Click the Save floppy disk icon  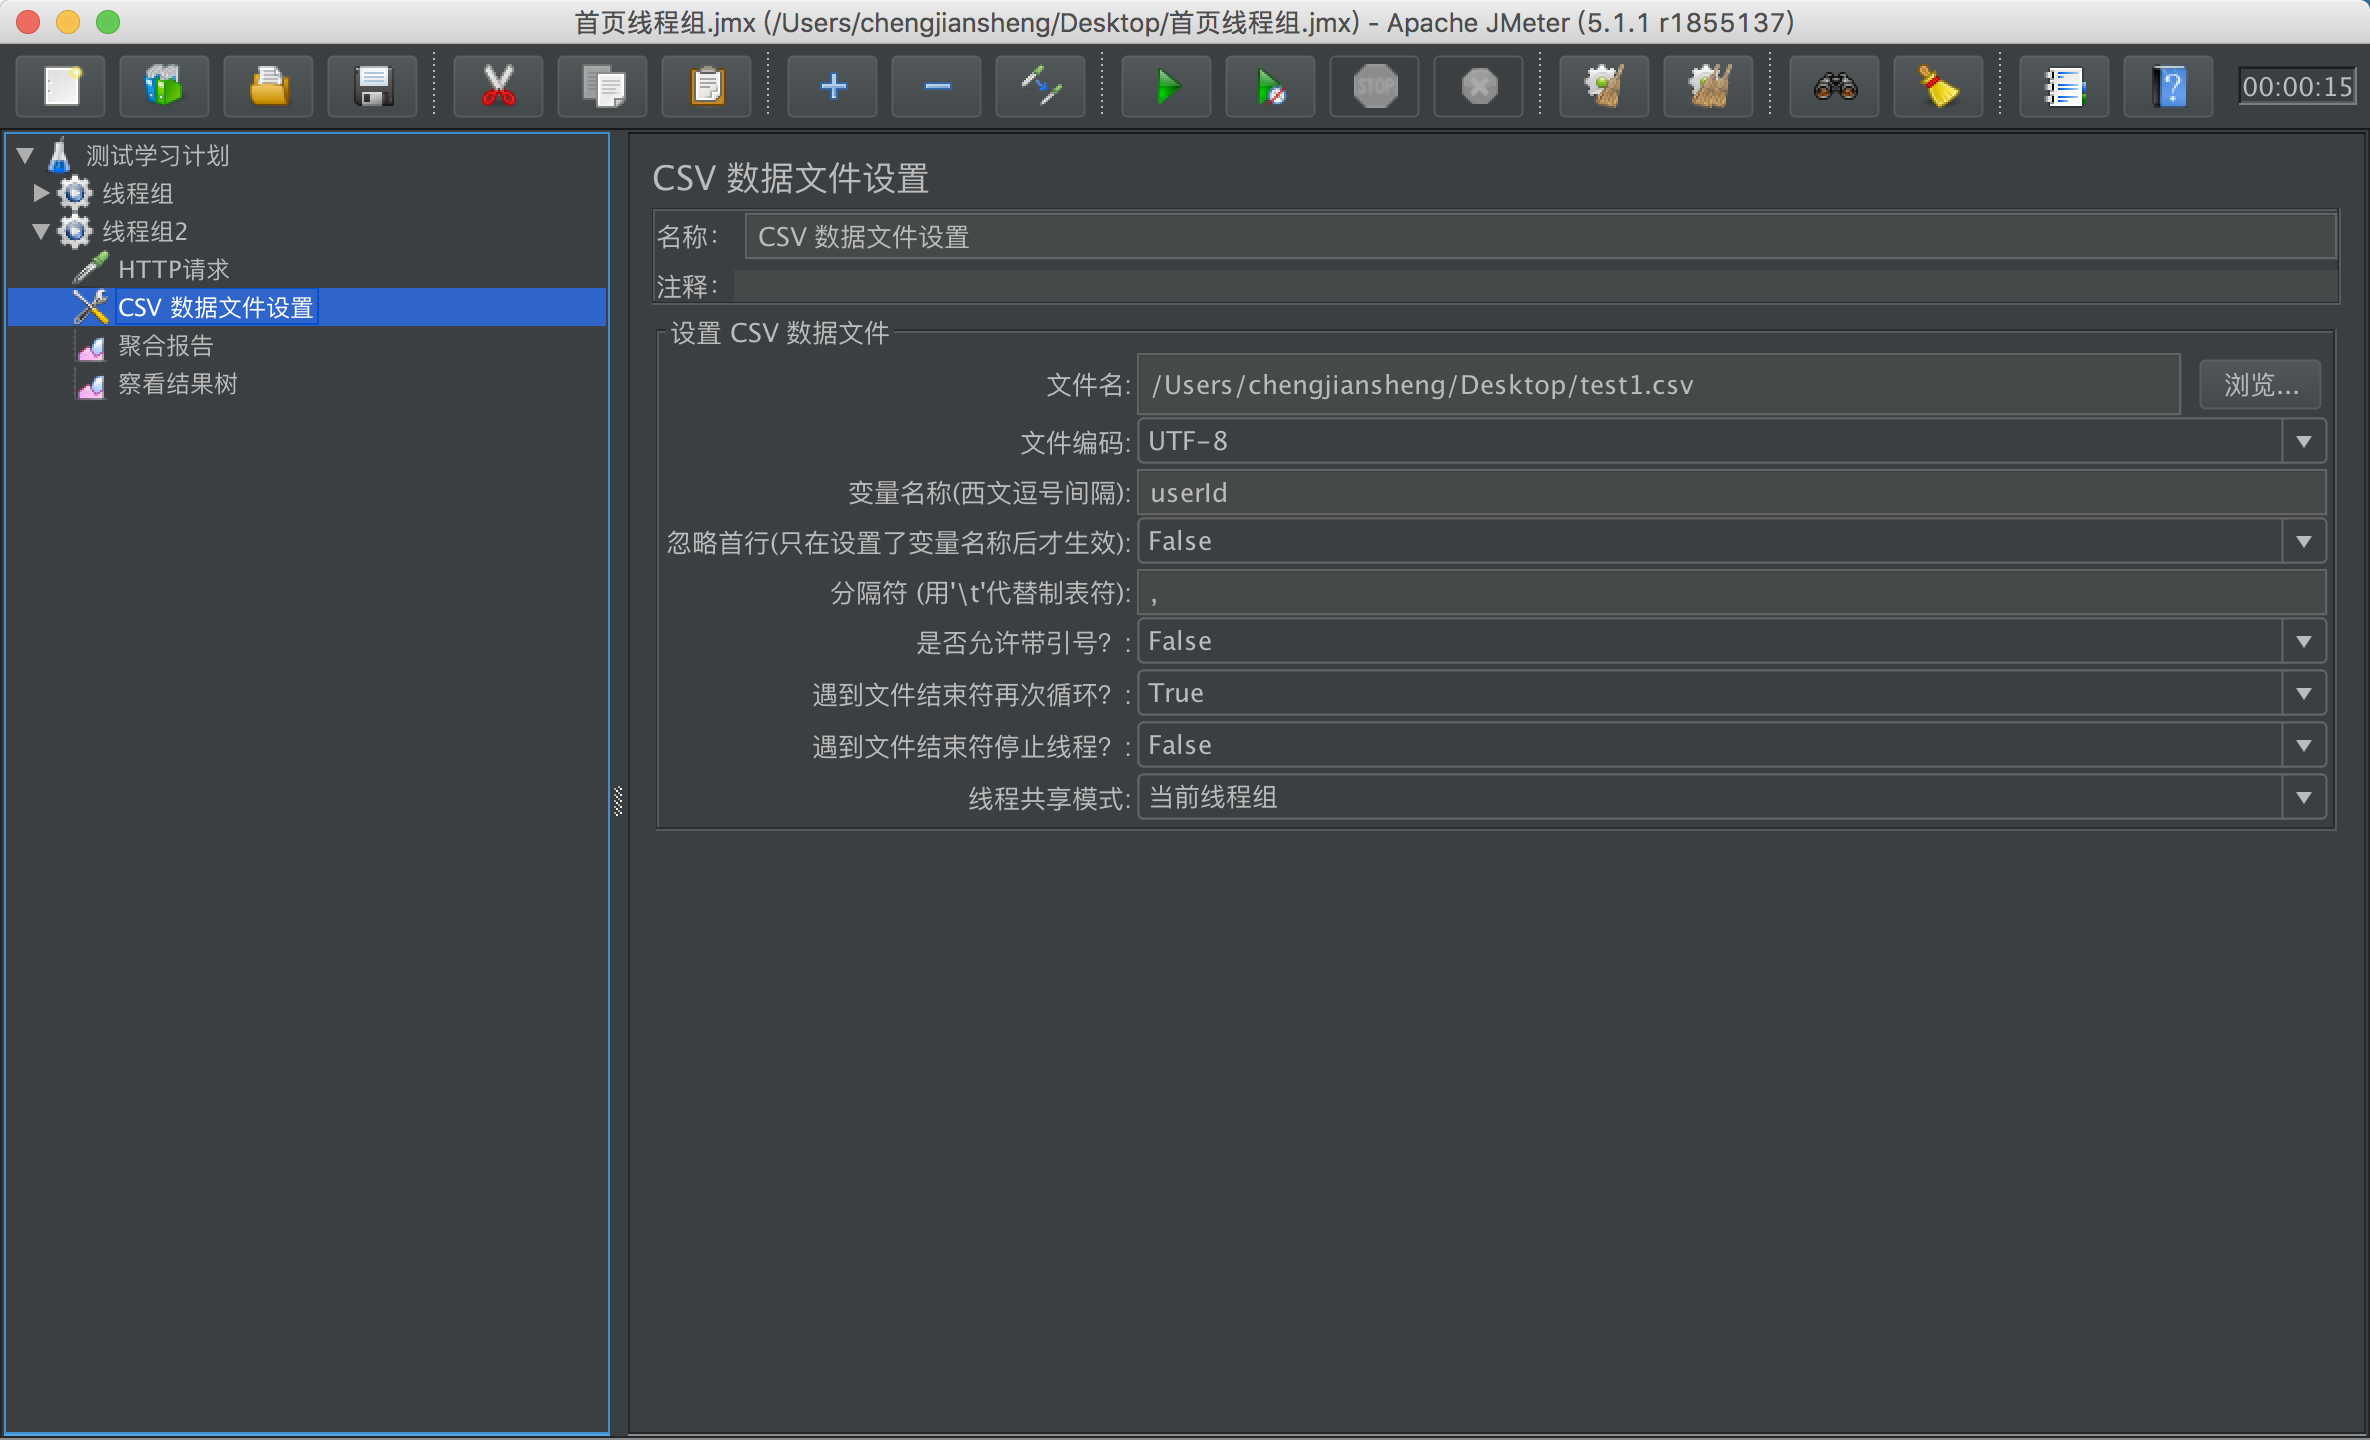coord(373,87)
